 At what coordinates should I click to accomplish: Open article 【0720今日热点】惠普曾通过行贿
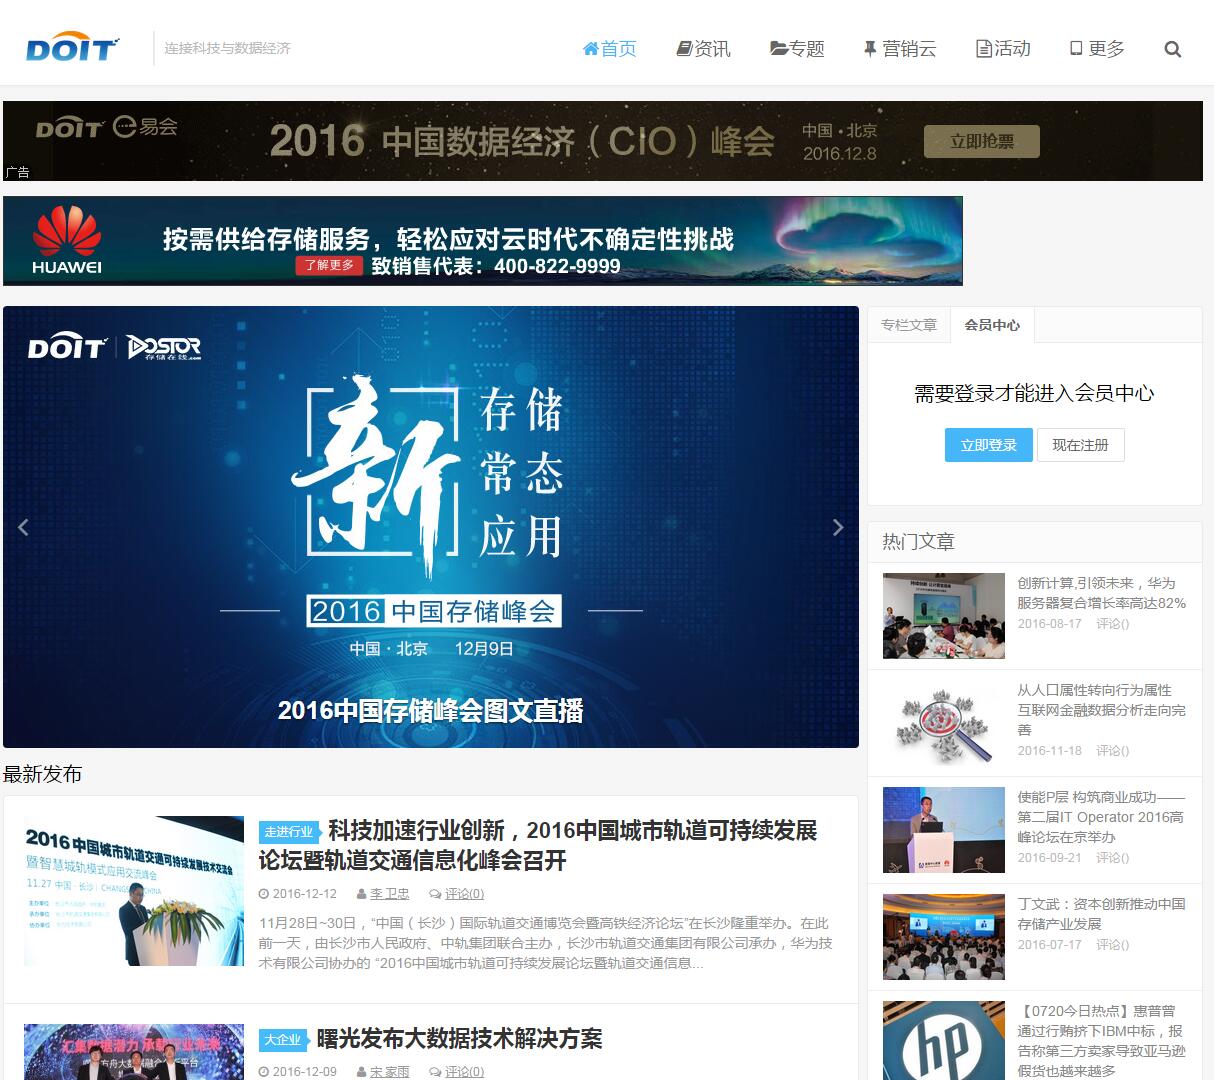coord(1102,1041)
